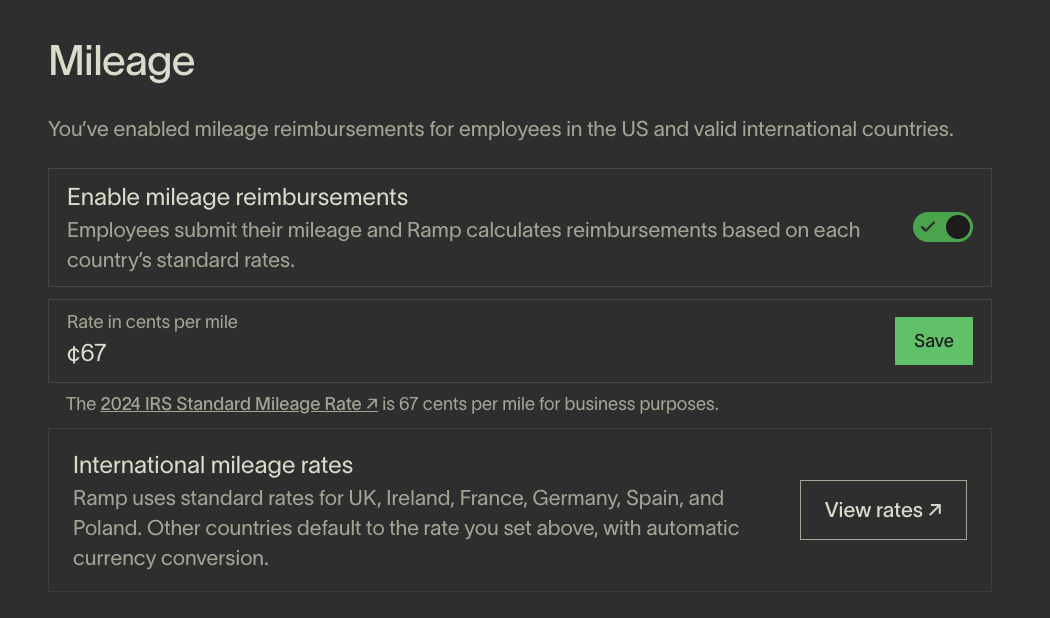This screenshot has height=618, width=1050.
Task: Turn off the Enable mileage reimbursements setting
Action: tap(942, 227)
